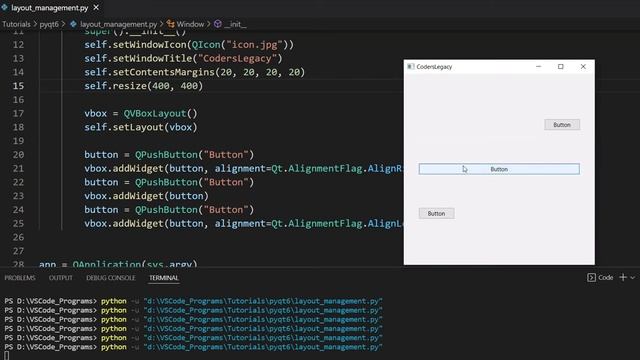The image size is (640, 360).
Task: Click left-aligned Button in CodersLegacy window
Action: coord(436,213)
